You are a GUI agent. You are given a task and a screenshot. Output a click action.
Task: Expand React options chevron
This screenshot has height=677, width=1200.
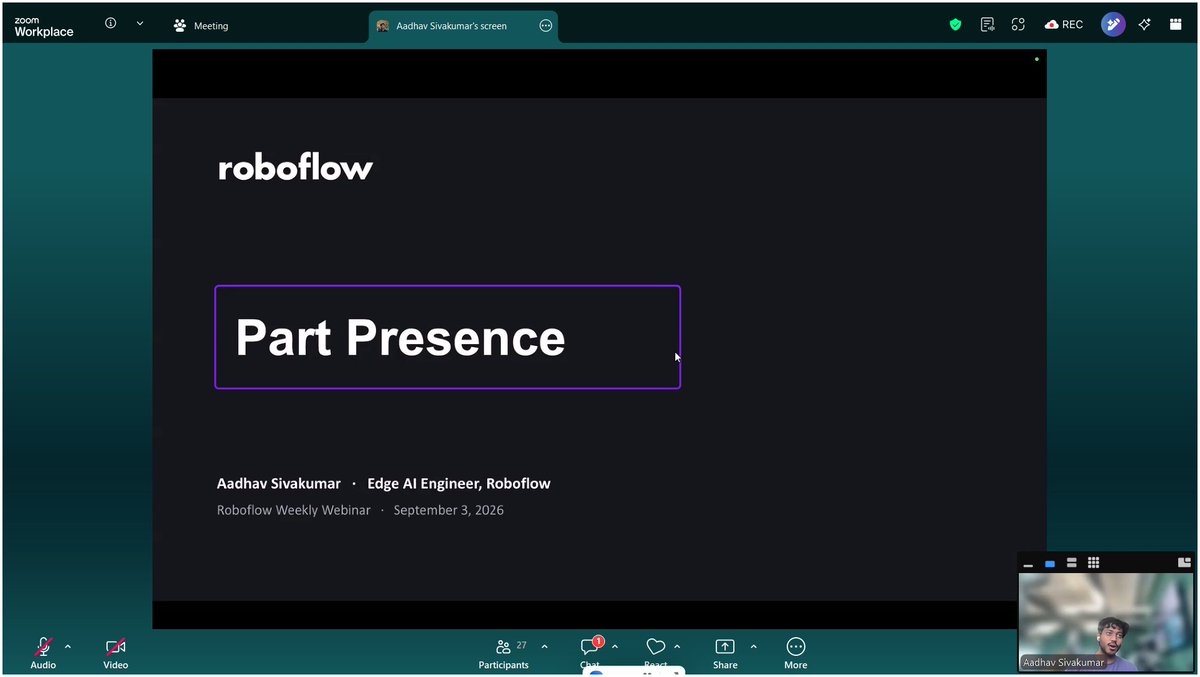(x=677, y=647)
